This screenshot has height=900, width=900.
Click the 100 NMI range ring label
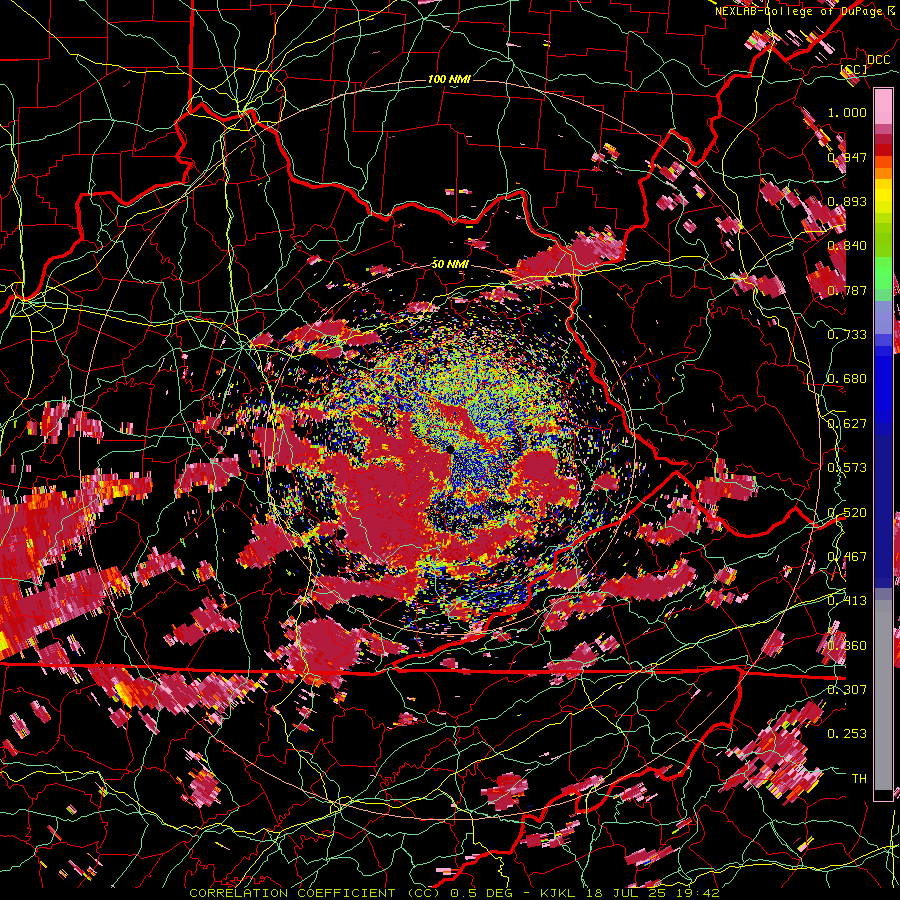(x=449, y=79)
